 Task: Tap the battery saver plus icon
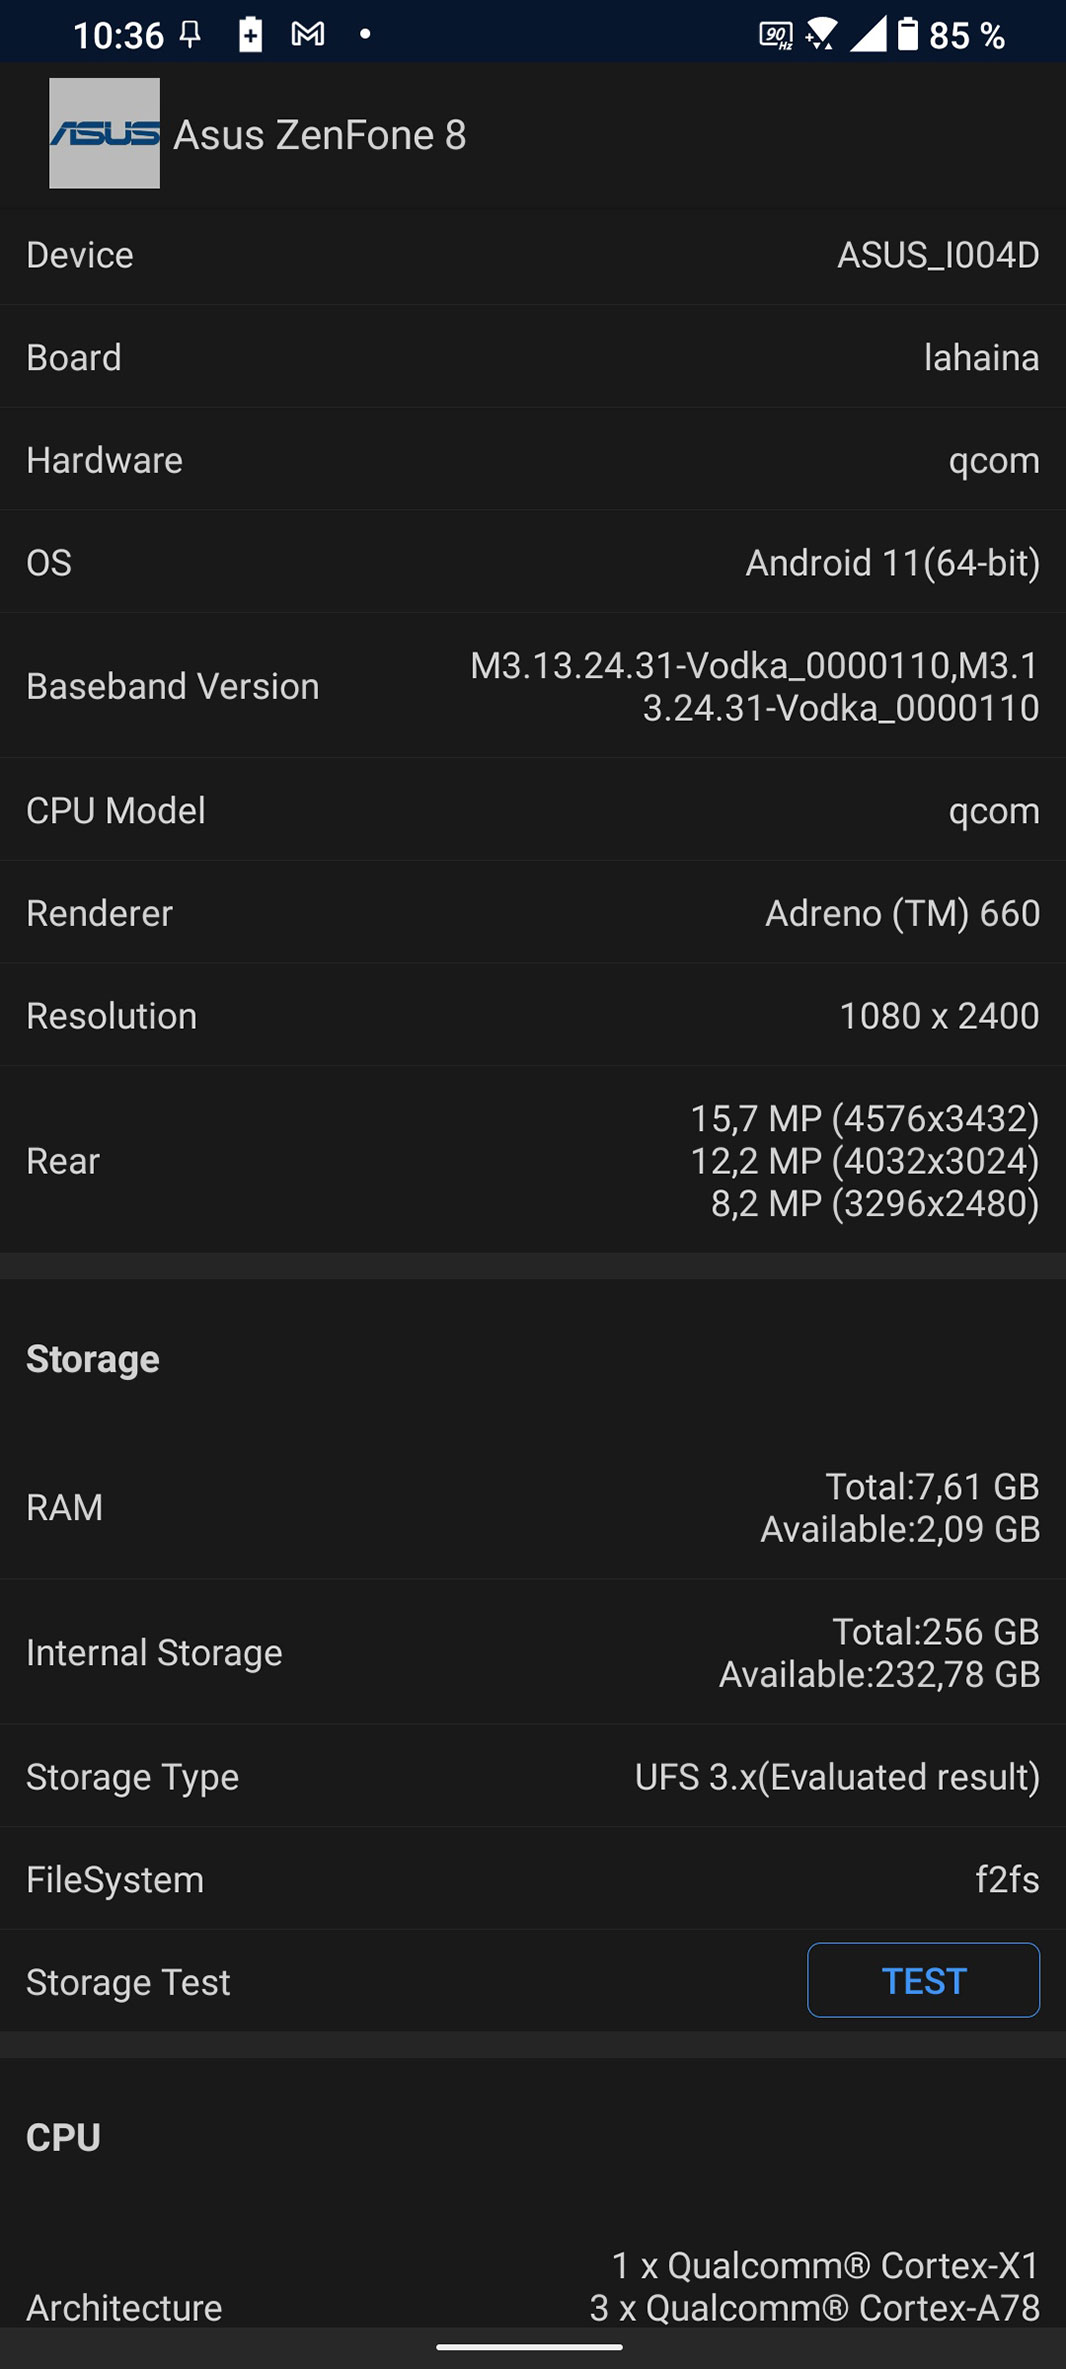250,35
